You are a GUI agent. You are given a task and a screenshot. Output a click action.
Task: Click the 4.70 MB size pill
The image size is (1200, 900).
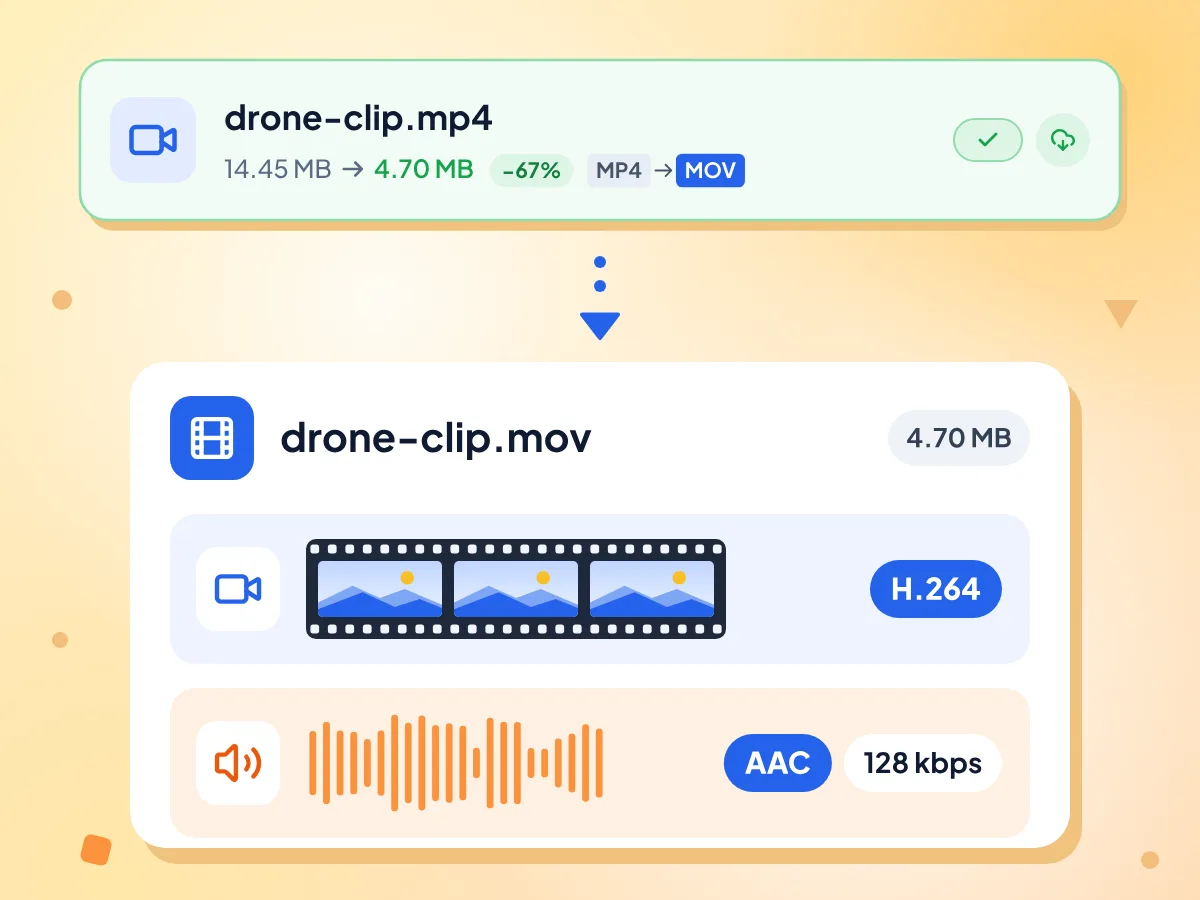(959, 438)
